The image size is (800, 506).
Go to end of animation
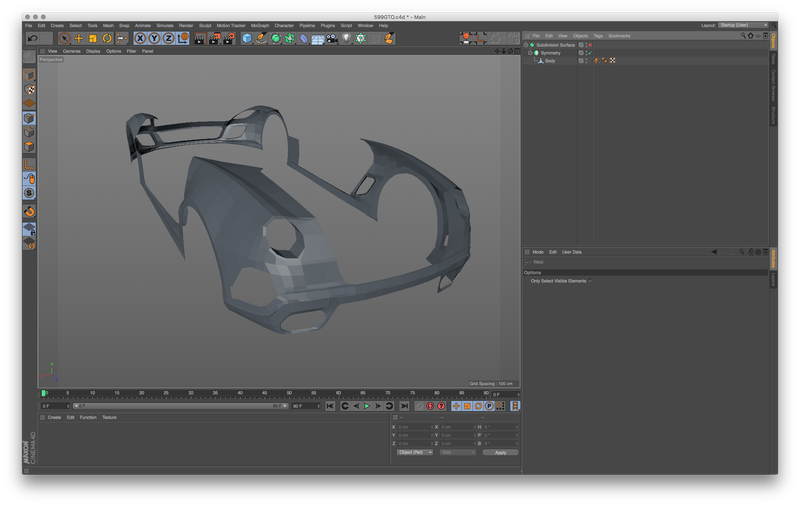(x=404, y=406)
